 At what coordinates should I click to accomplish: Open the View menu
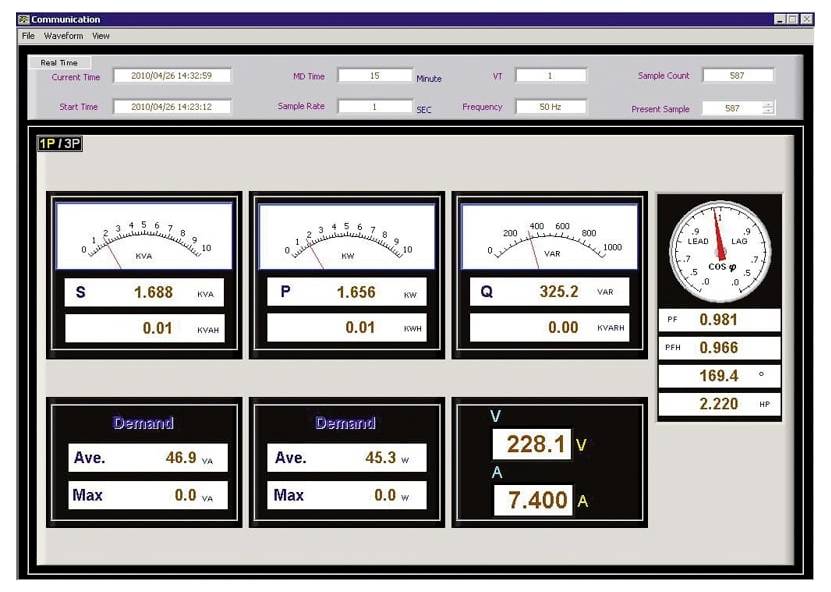101,36
